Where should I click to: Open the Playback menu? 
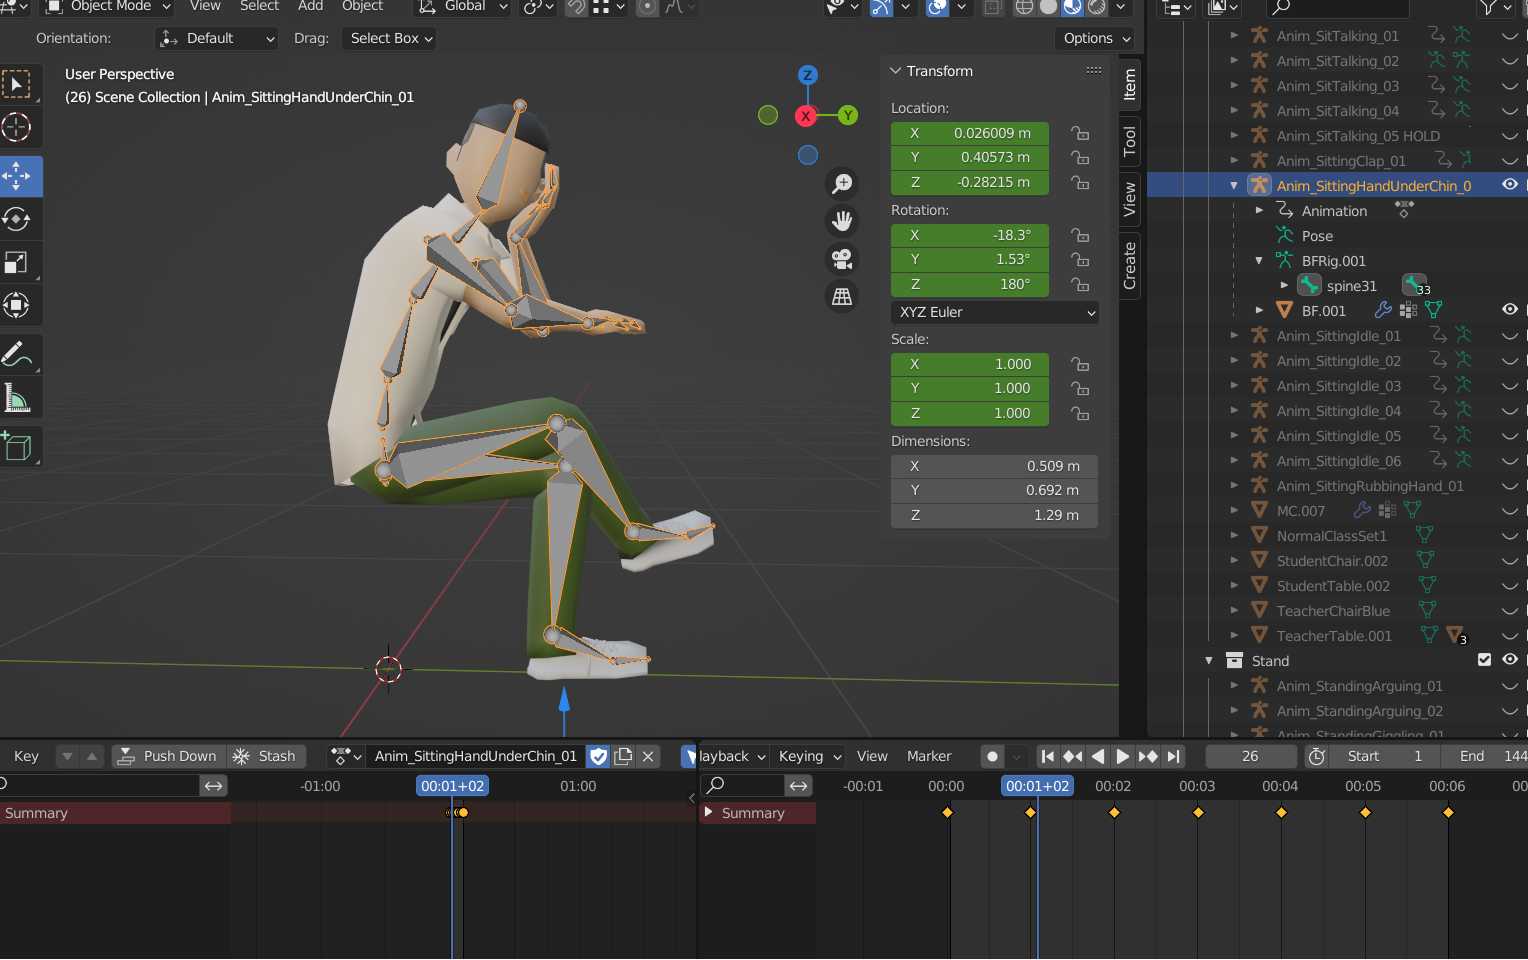point(732,756)
